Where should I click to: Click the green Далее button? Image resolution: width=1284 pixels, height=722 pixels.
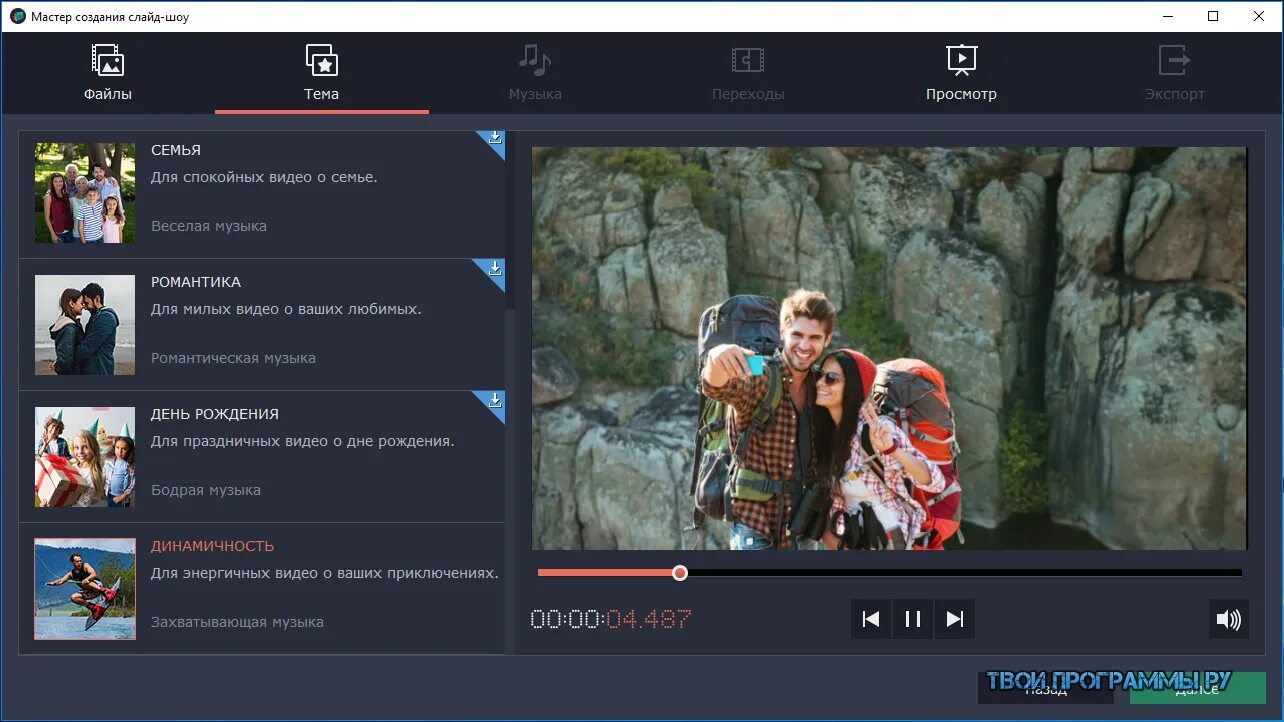(x=1198, y=688)
